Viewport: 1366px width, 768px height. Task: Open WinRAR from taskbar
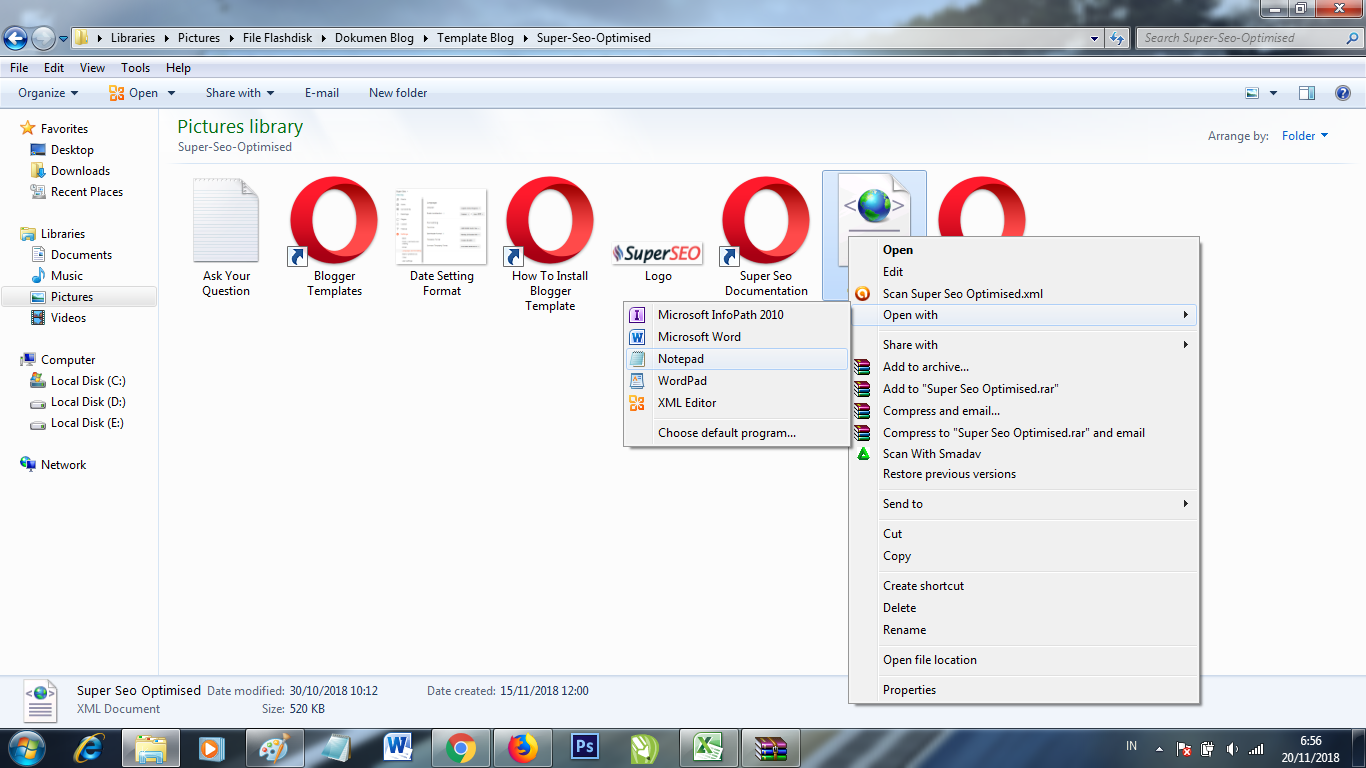(771, 748)
